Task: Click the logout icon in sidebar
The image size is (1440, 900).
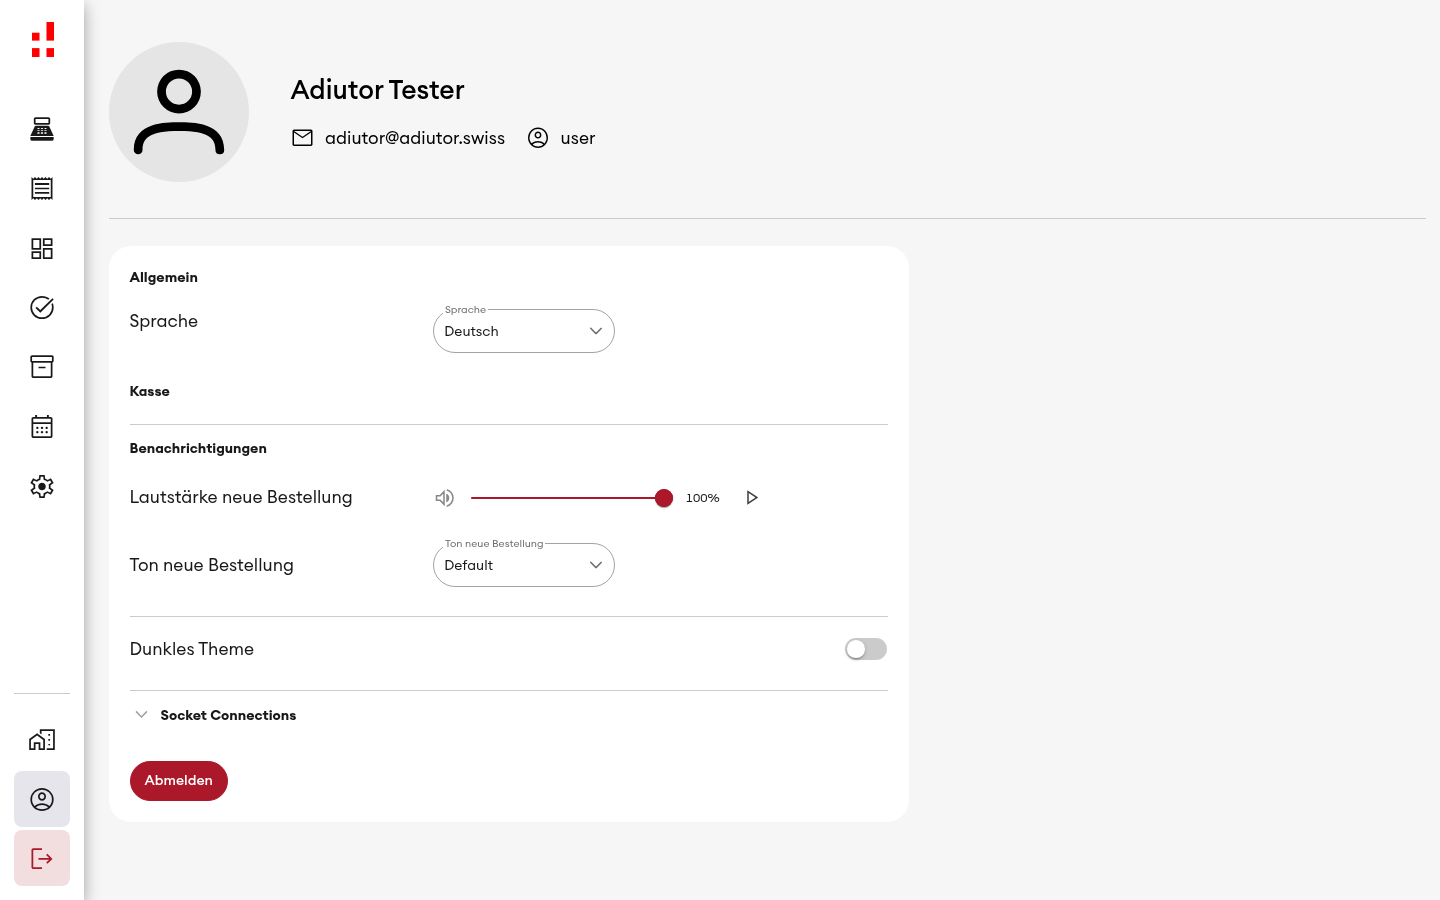Action: [x=42, y=858]
